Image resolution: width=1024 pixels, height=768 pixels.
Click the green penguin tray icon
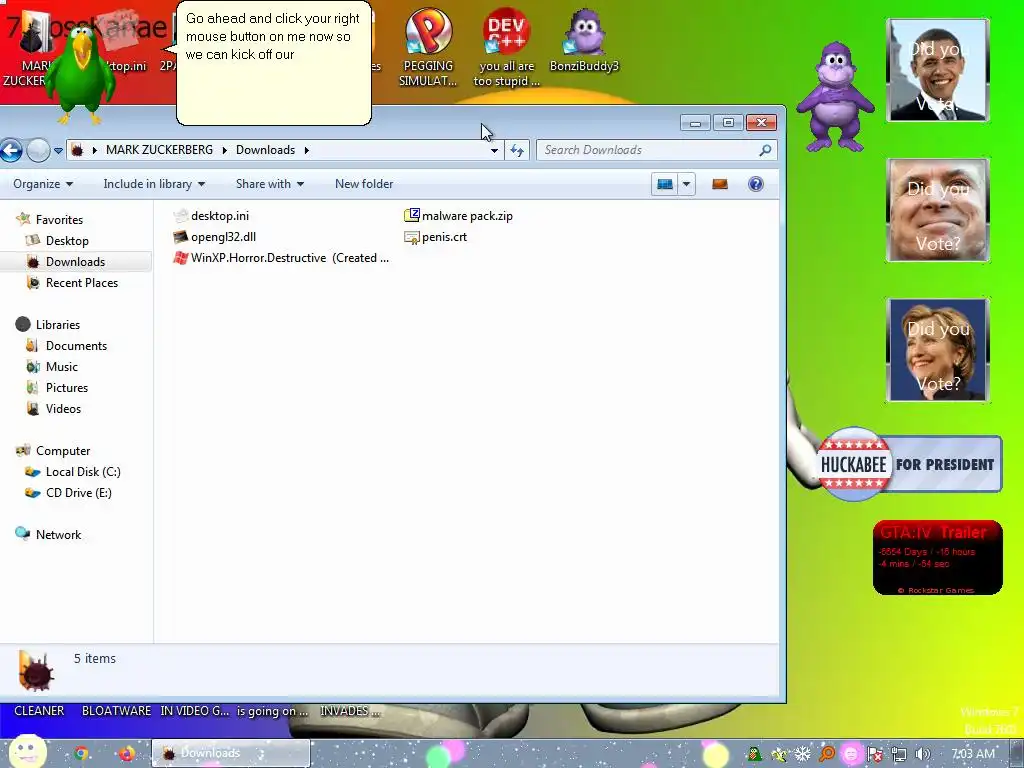pyautogui.click(x=754, y=754)
